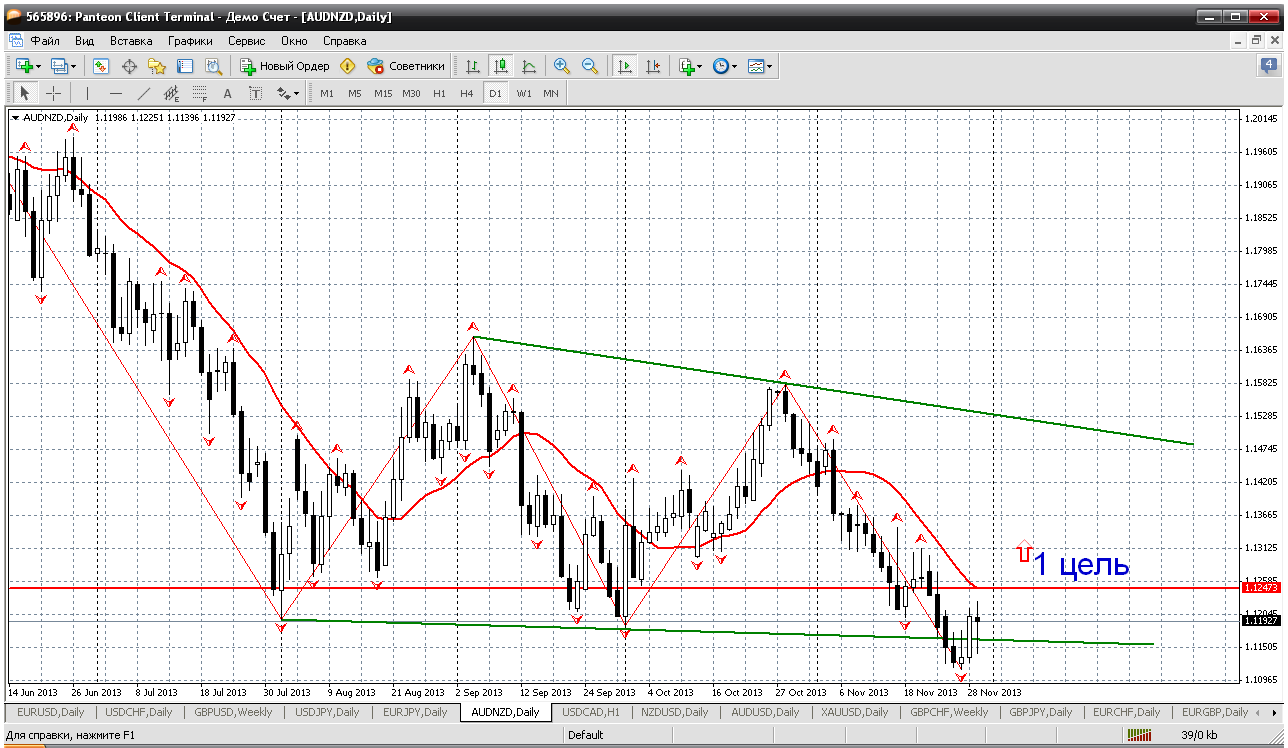Select the vertical line tool

click(87, 93)
